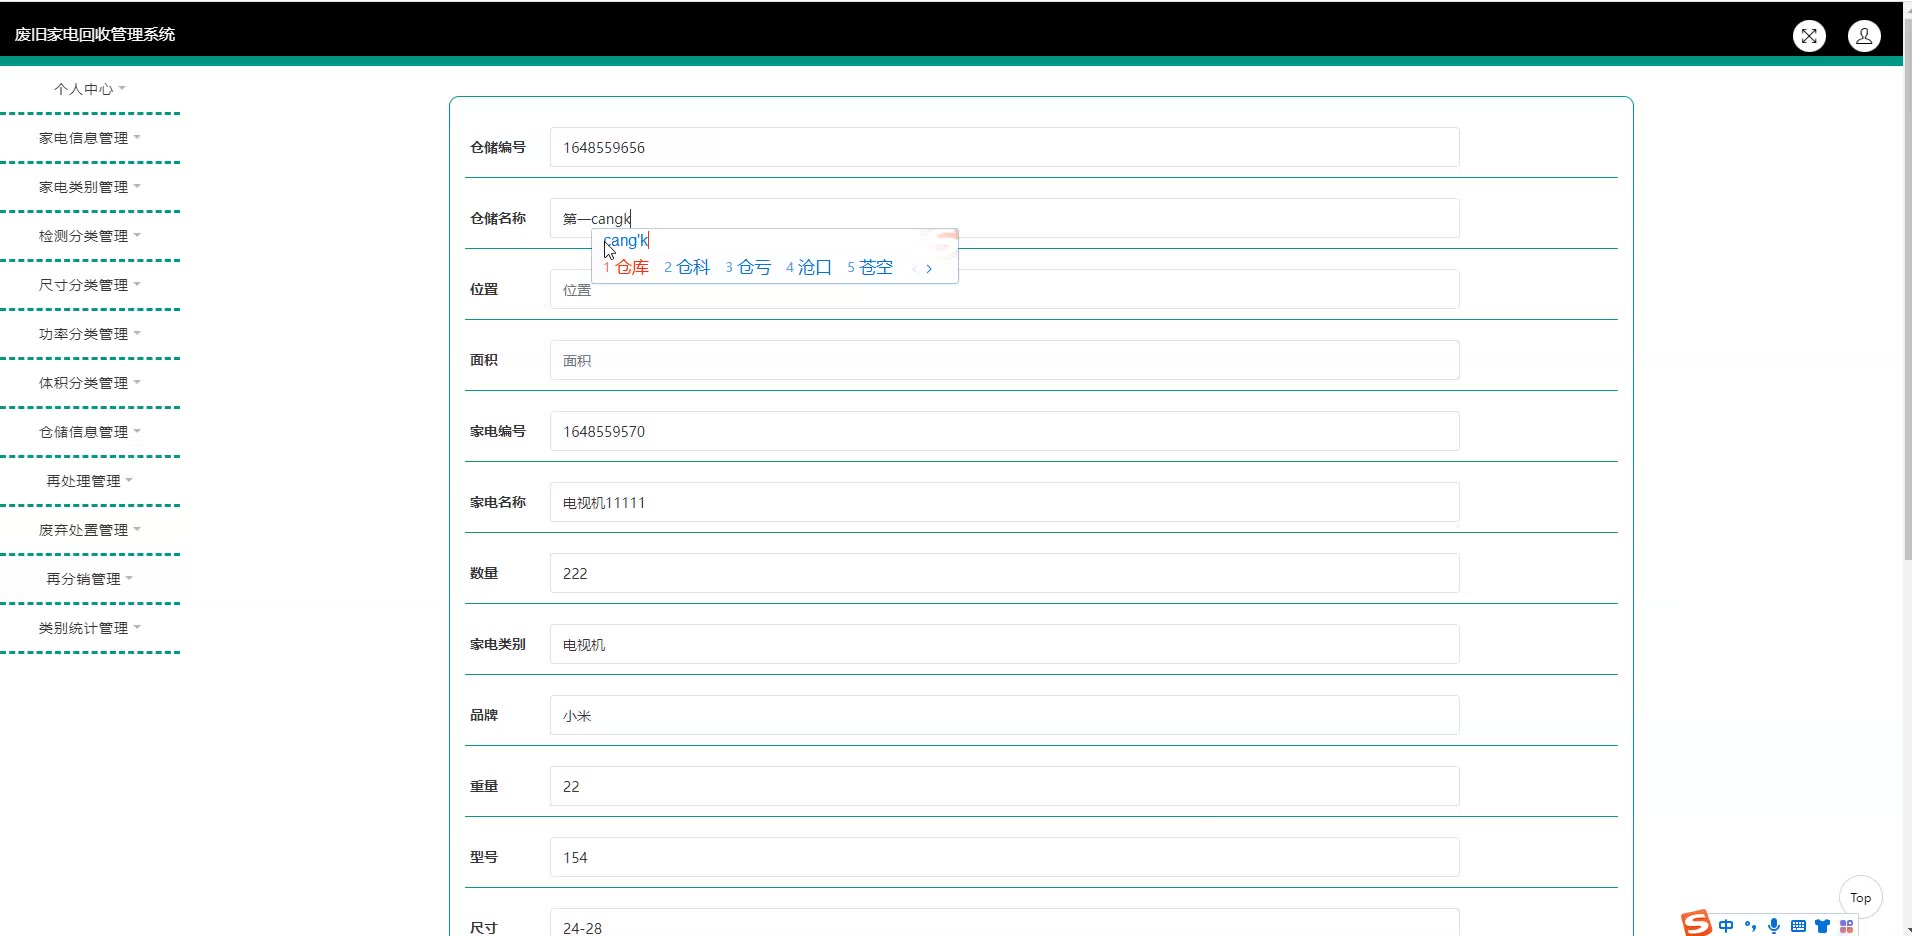Focus the 家电编号 input field
Screen dimensions: 1912x936
(x=1004, y=431)
